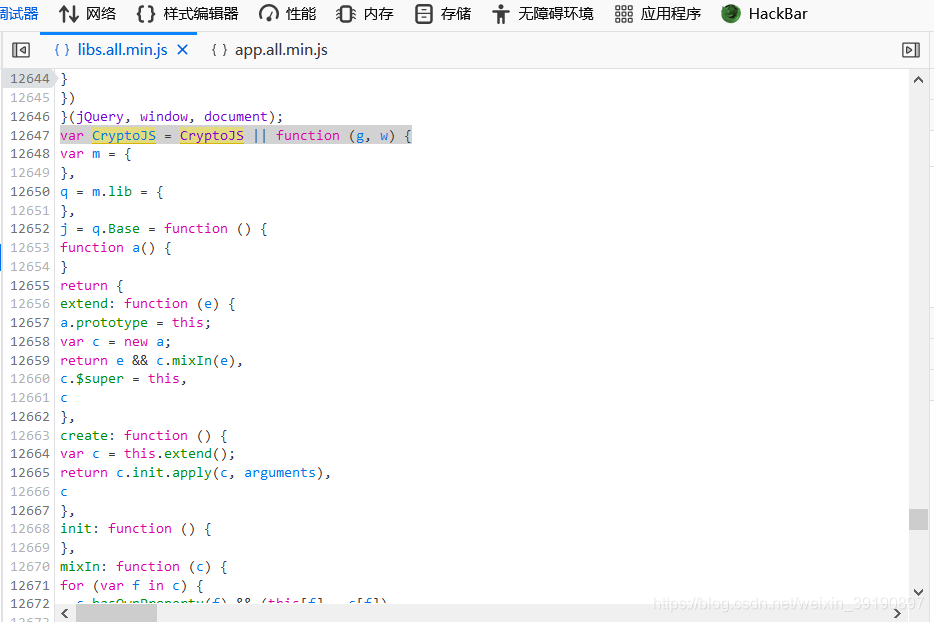Click 'document' in line 12646
934x622 pixels.
[236, 117]
